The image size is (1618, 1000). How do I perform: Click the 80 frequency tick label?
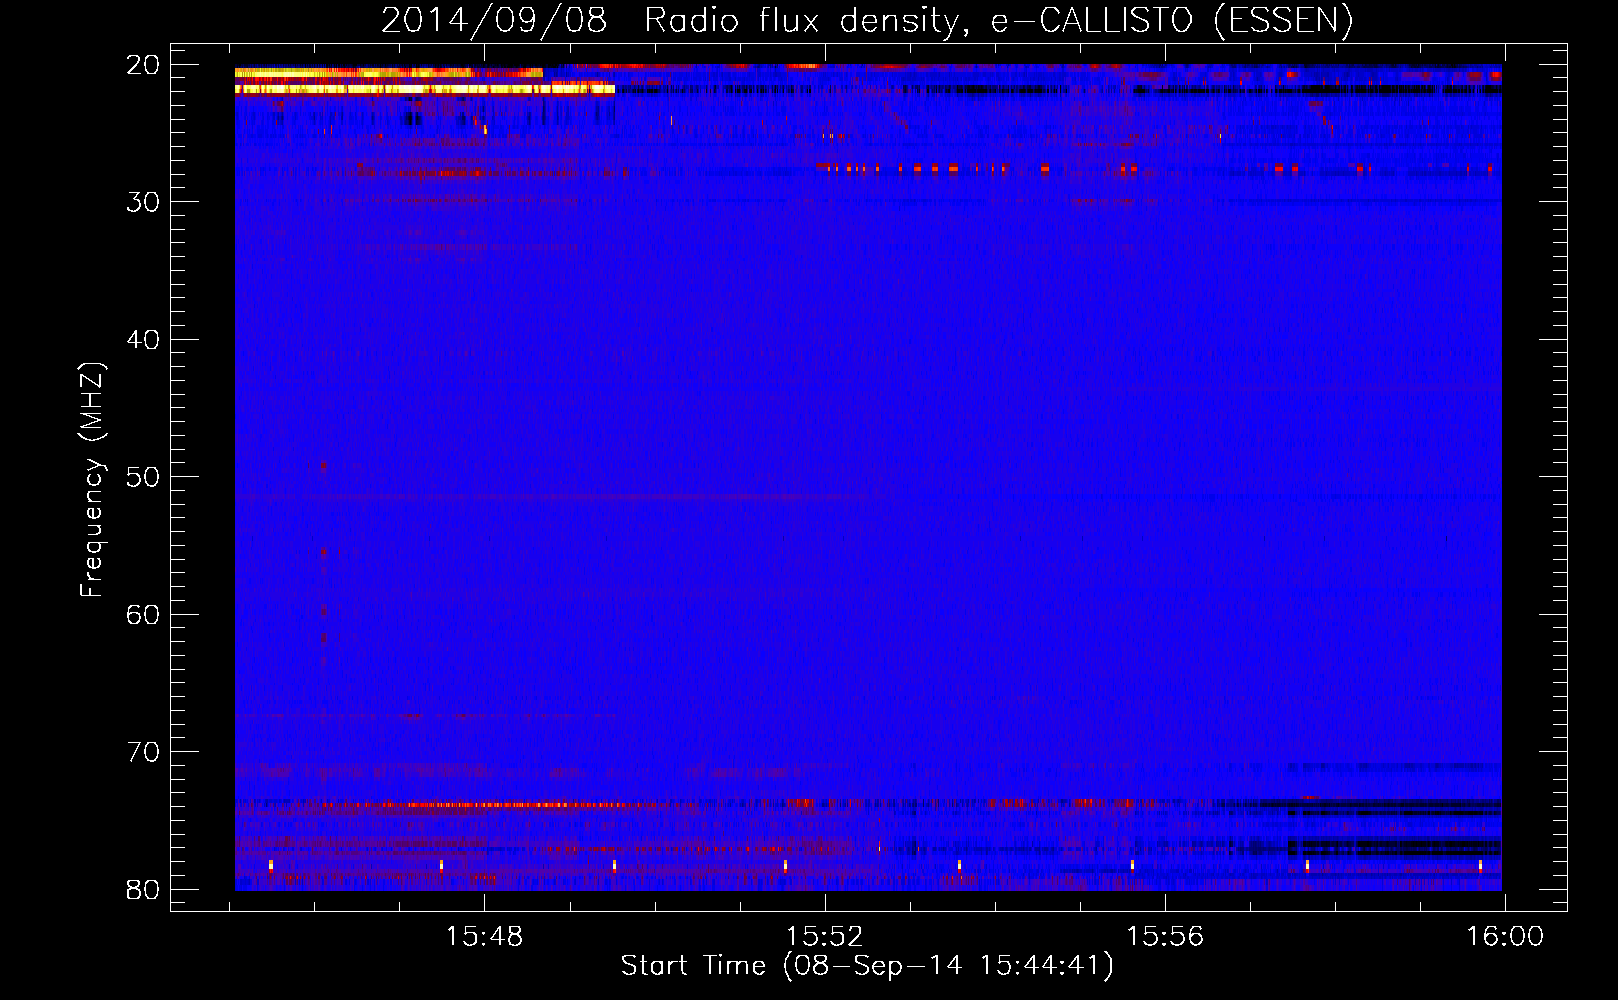click(x=143, y=890)
